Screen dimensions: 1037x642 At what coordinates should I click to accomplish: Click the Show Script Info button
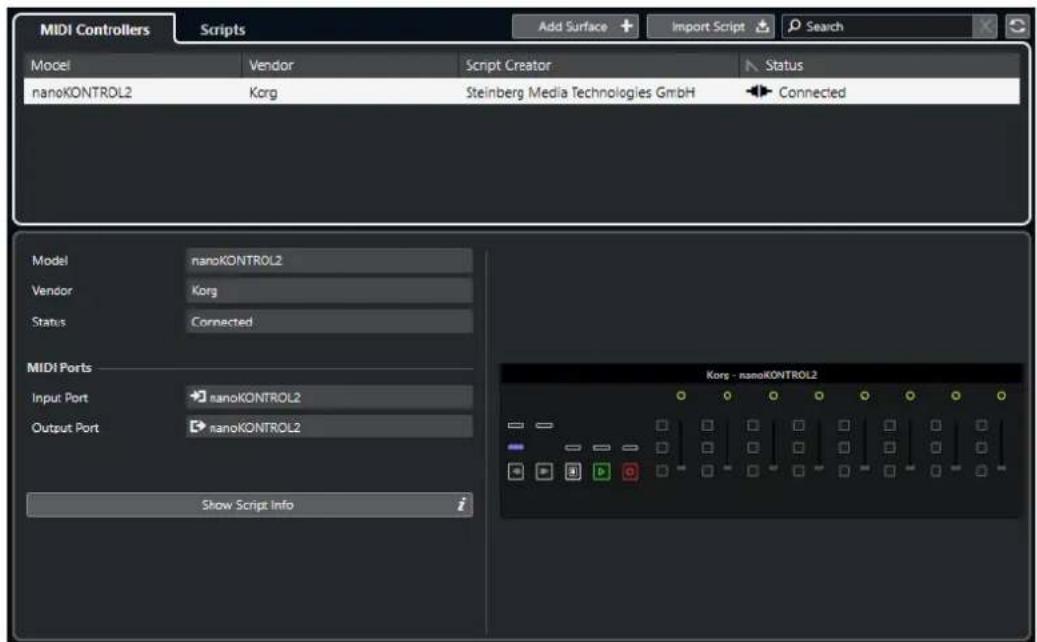tap(249, 505)
